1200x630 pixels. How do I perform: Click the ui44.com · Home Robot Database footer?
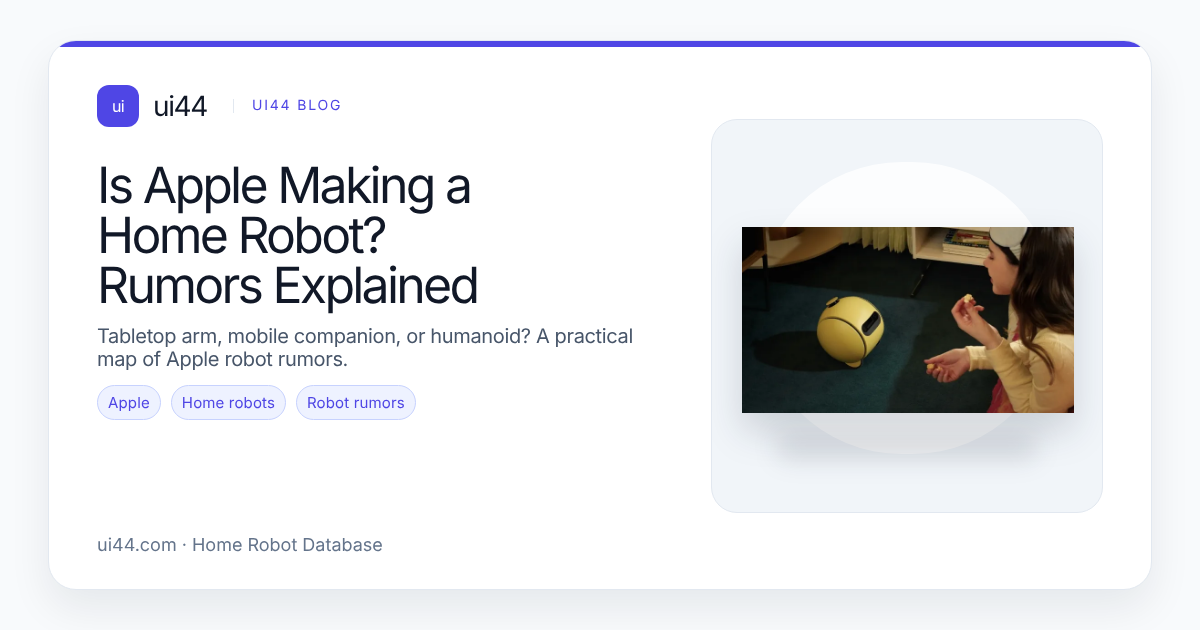pyautogui.click(x=240, y=545)
